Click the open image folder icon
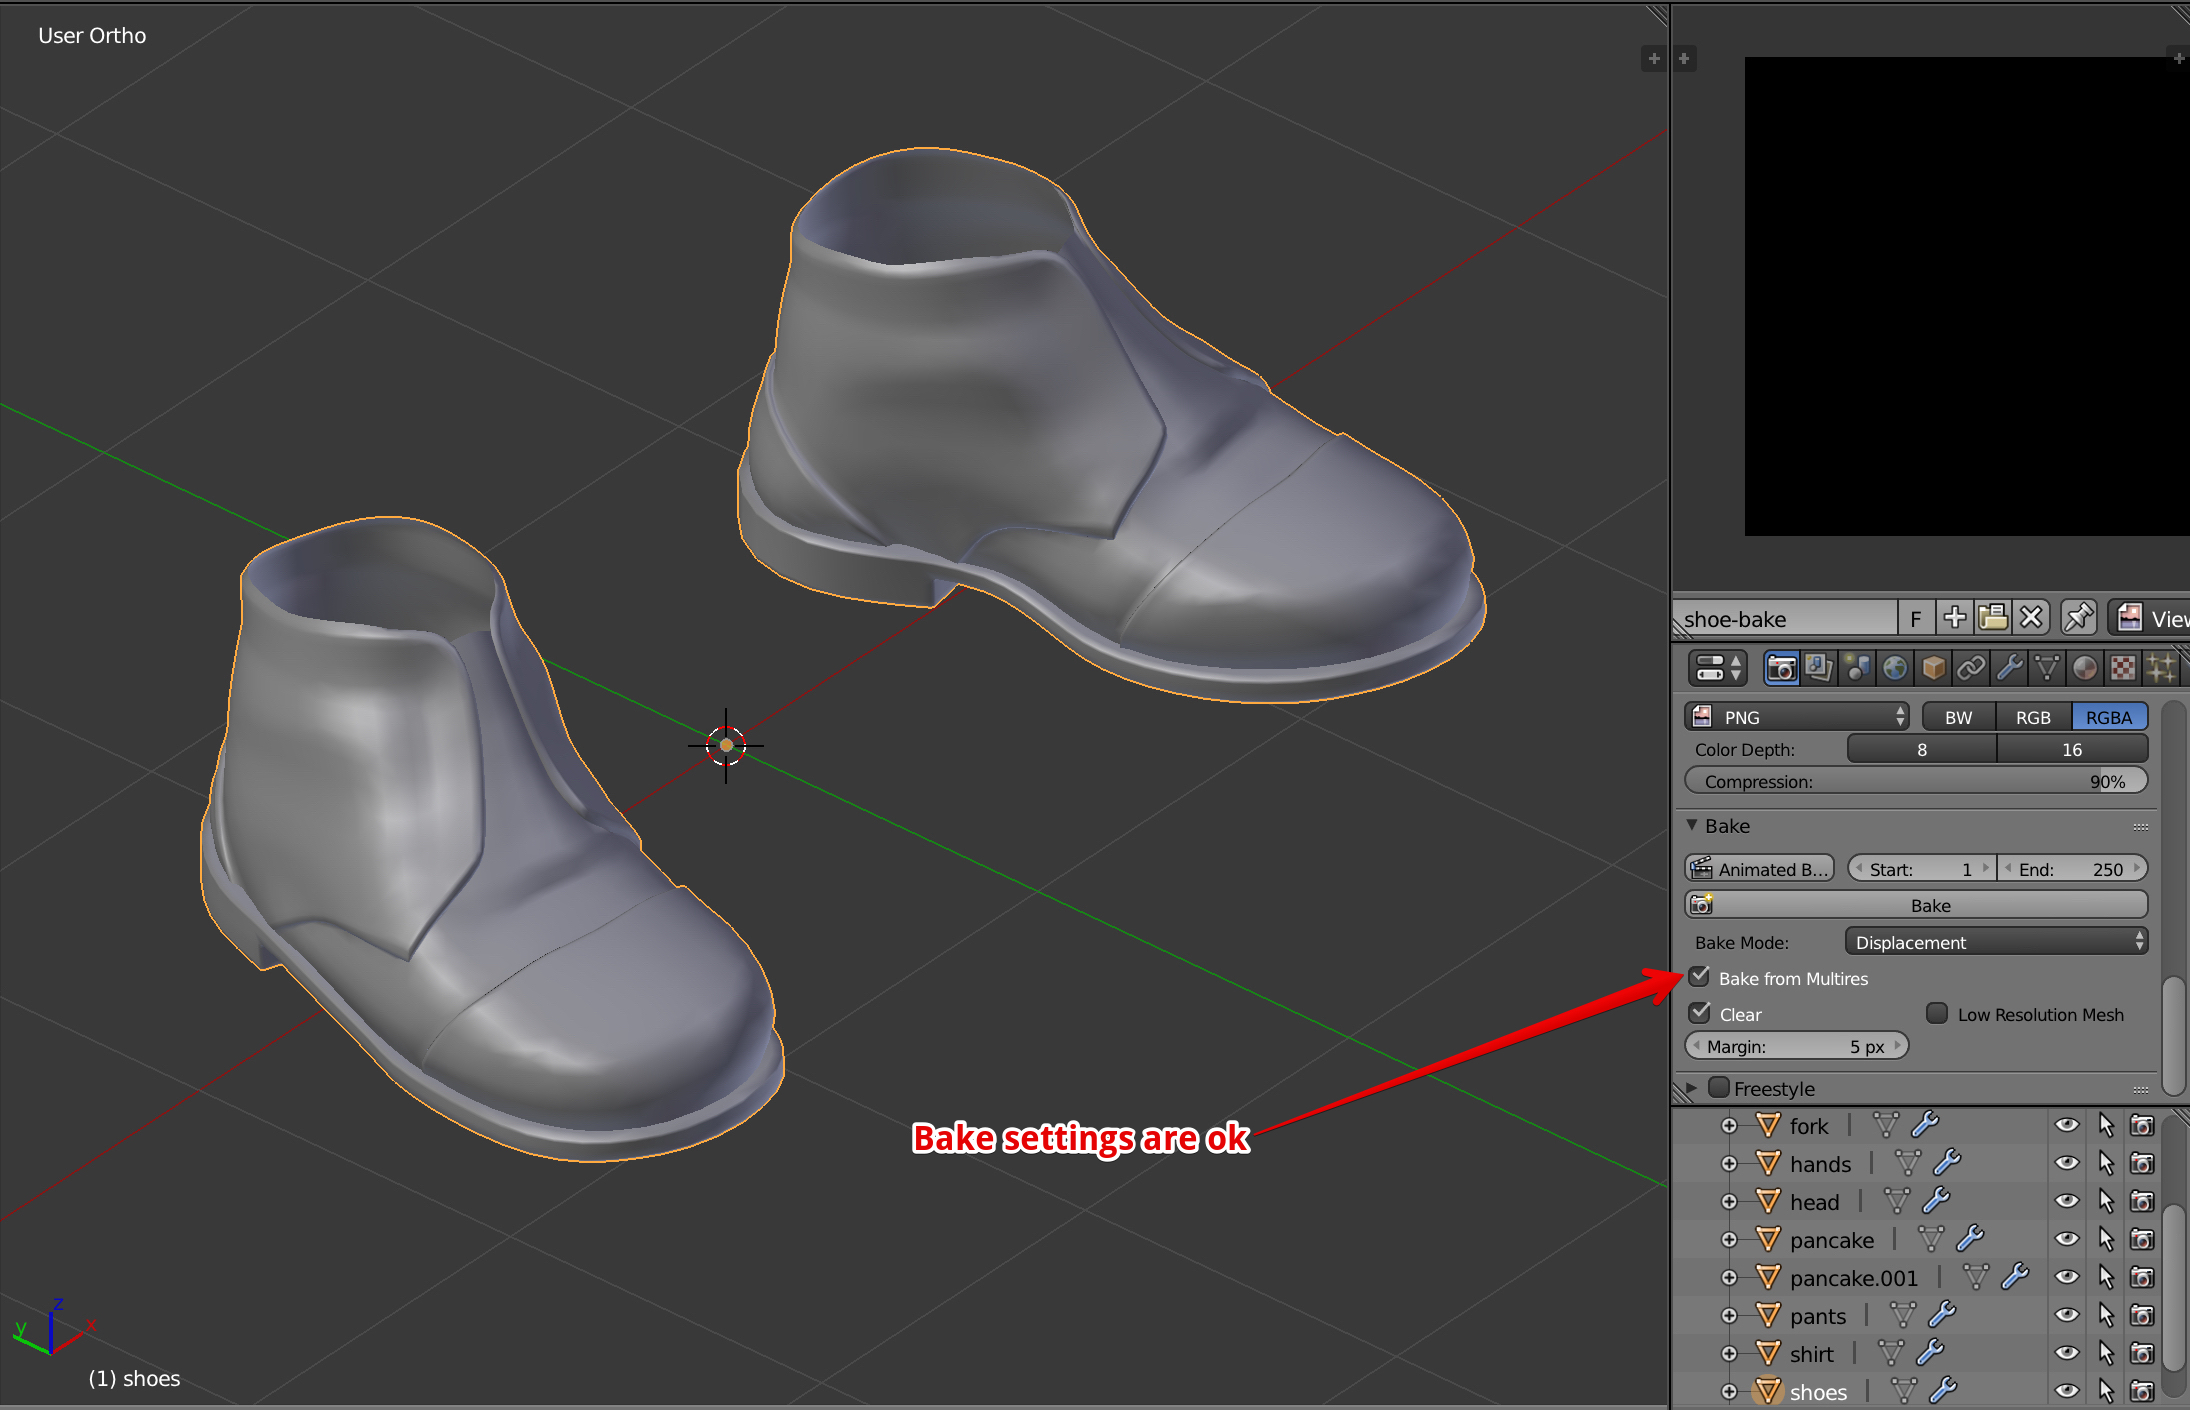 pyautogui.click(x=1992, y=618)
